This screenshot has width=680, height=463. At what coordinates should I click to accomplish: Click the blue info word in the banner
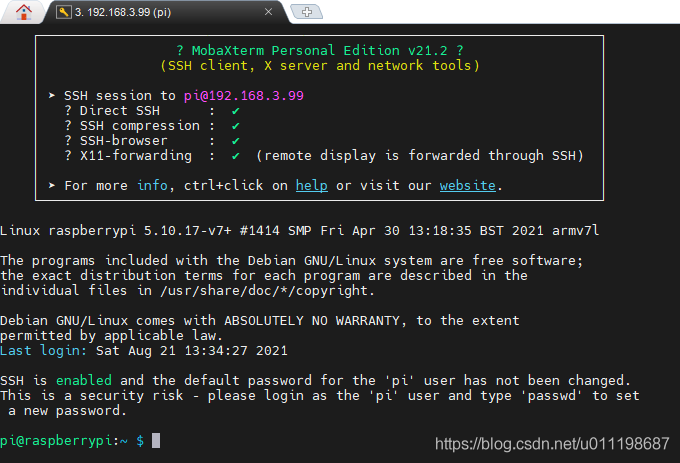tap(152, 186)
